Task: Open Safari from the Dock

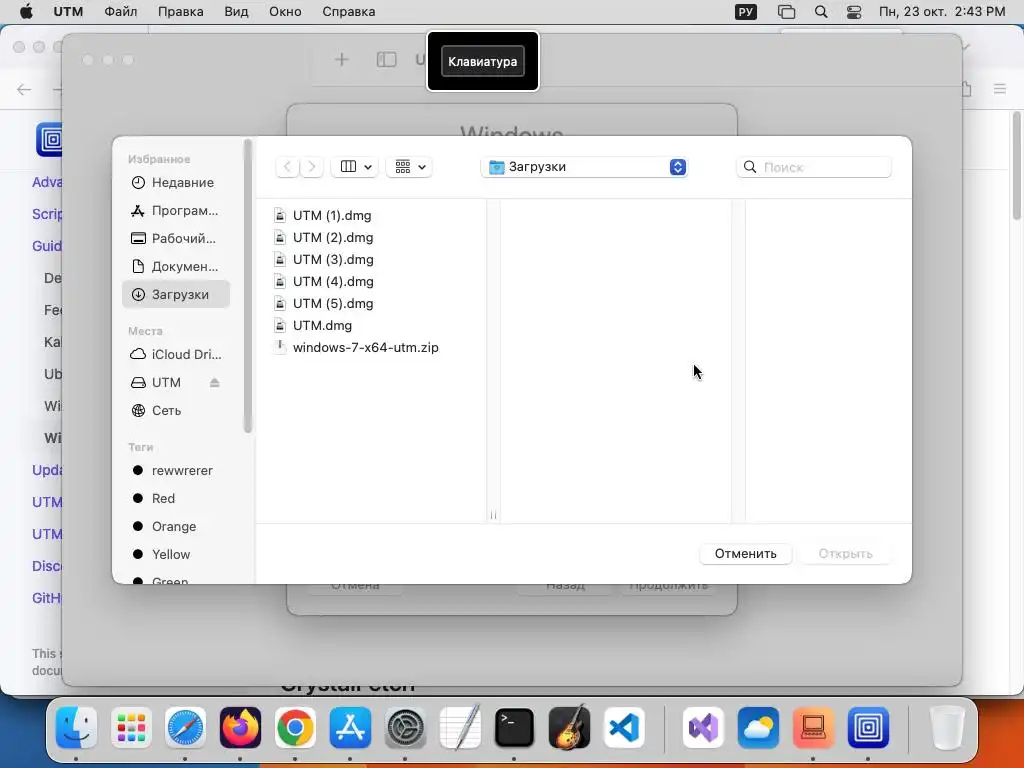Action: 185,728
